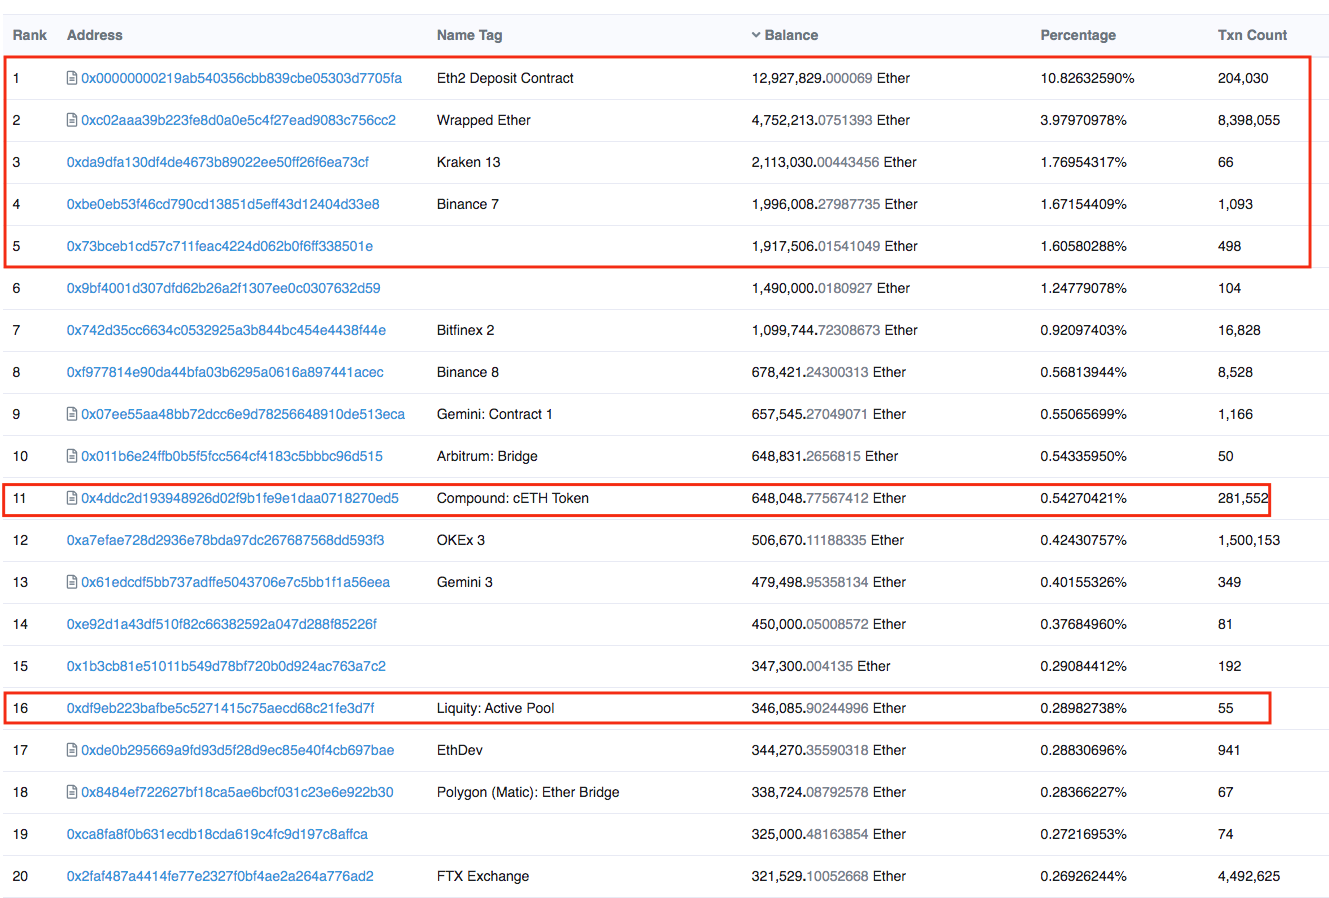Open Arbitrum Bridge address 0x011b6e24ffb0b5f5...

pyautogui.click(x=232, y=456)
